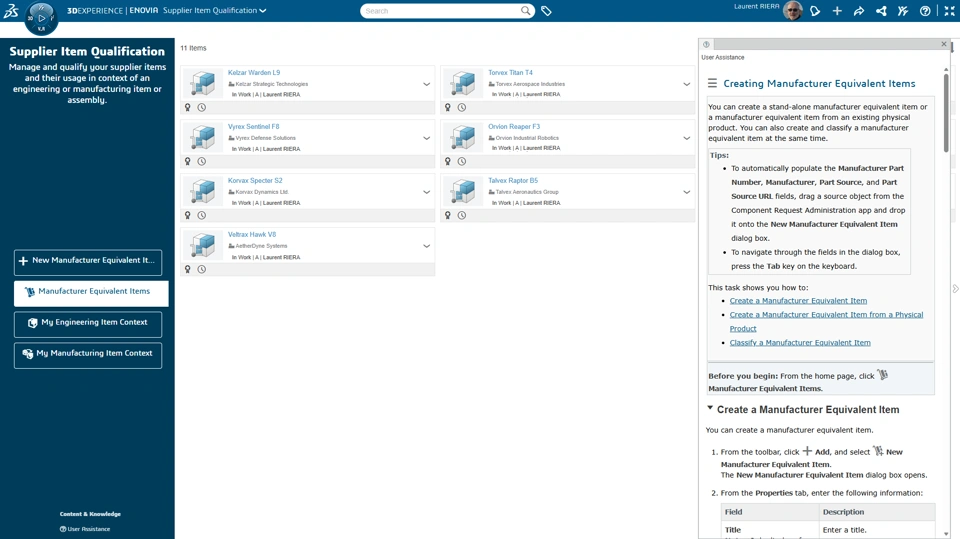Click clock icon under Orvion Reaper F3

(462, 161)
